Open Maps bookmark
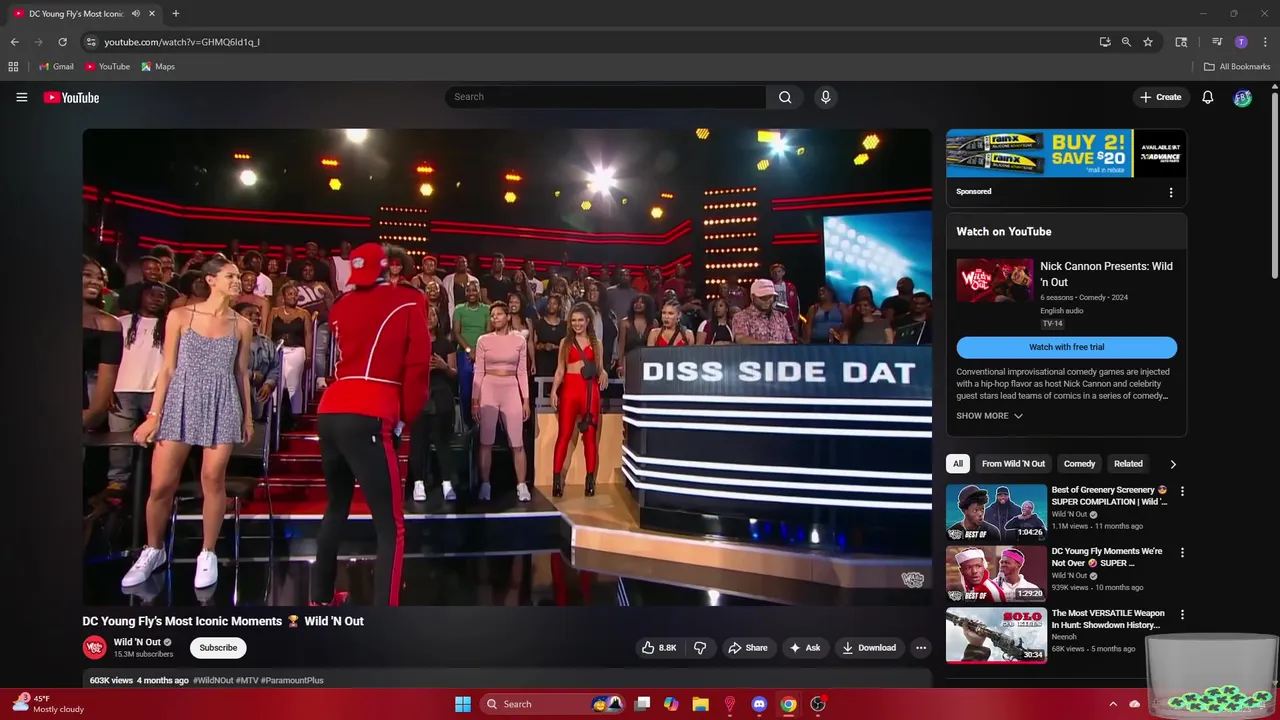This screenshot has width=1280, height=720. click(158, 67)
